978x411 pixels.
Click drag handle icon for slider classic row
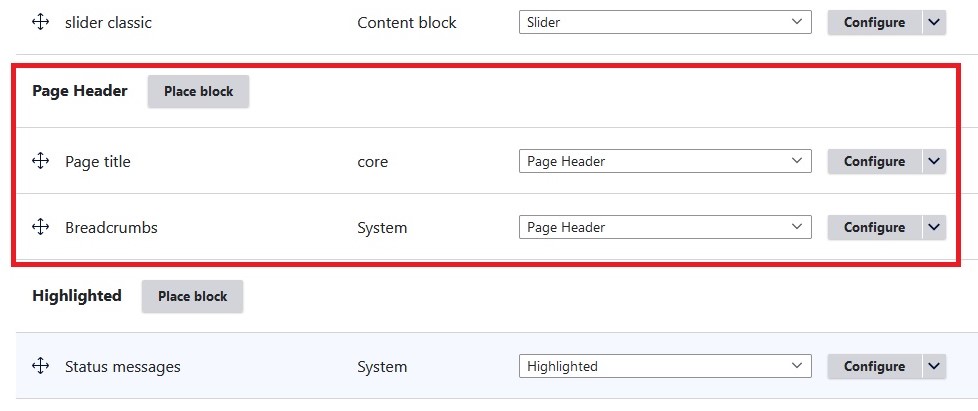[x=41, y=22]
